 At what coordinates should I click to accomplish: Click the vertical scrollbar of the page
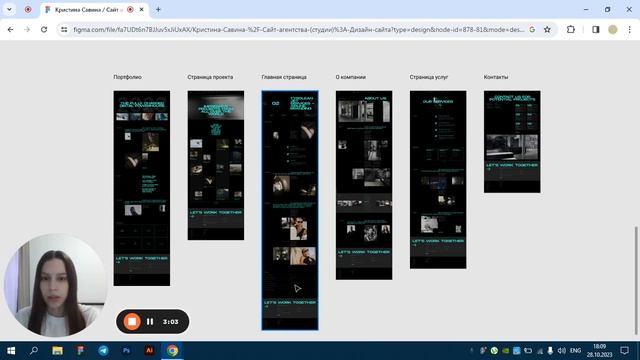click(x=636, y=280)
